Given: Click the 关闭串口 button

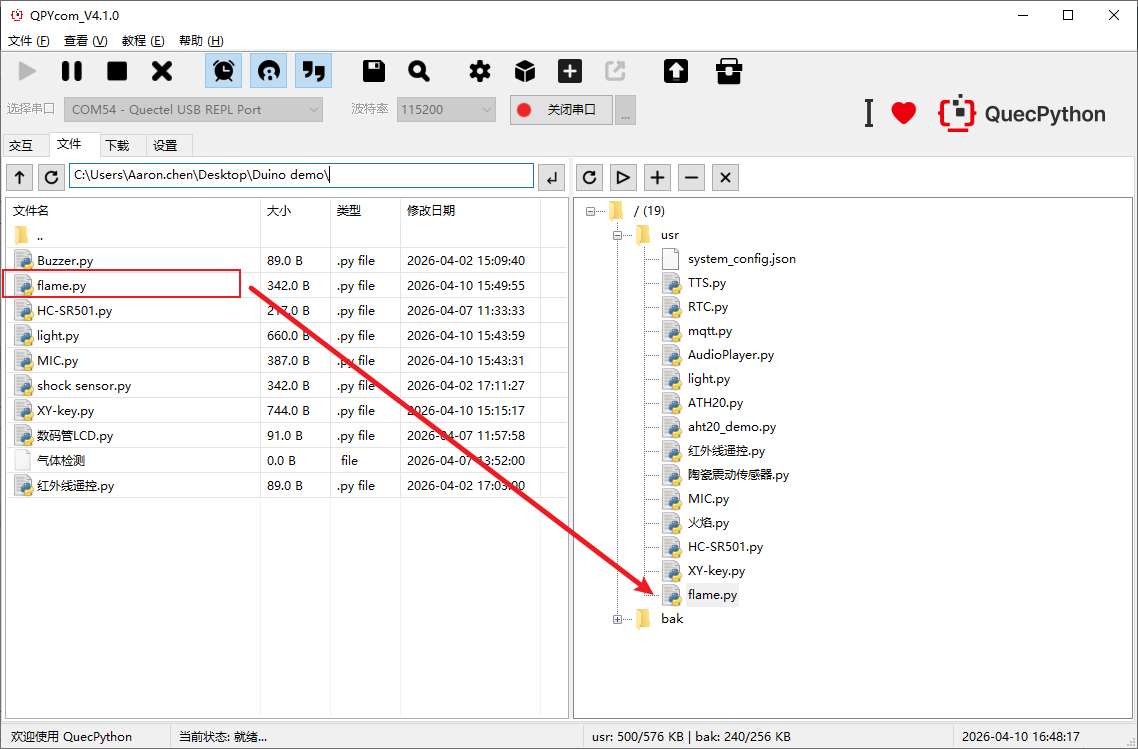Looking at the screenshot, I should (560, 109).
